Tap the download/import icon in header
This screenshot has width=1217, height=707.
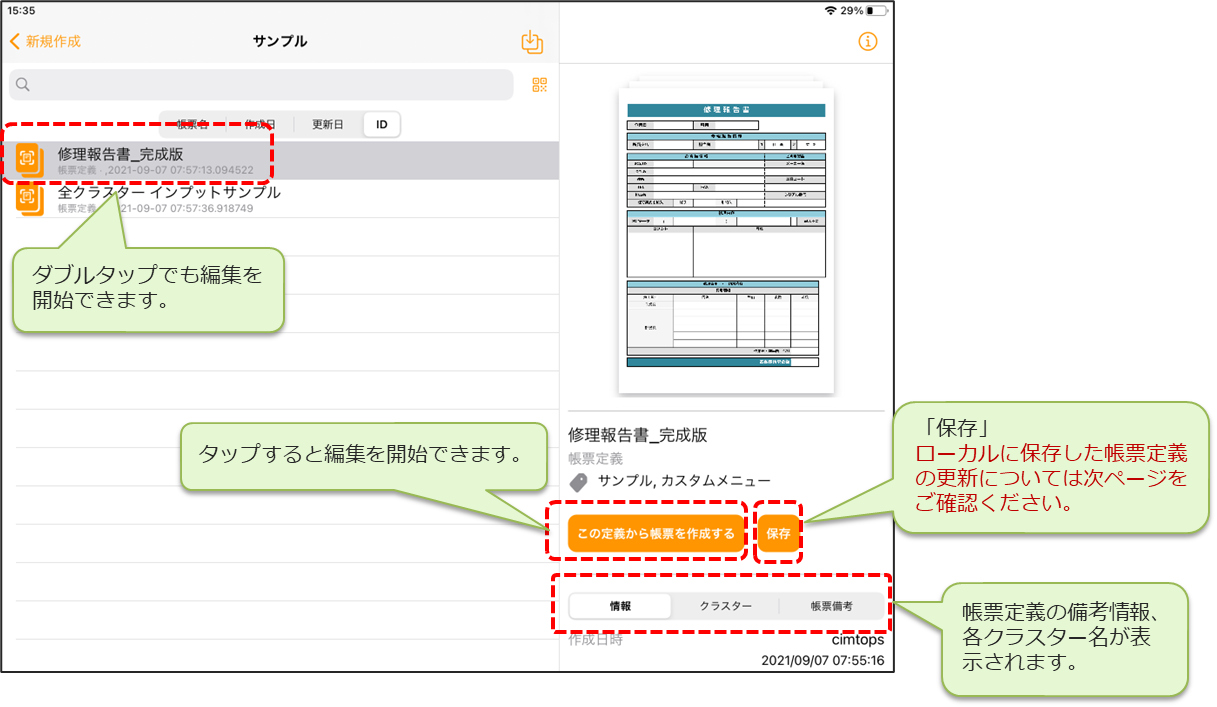[x=532, y=42]
